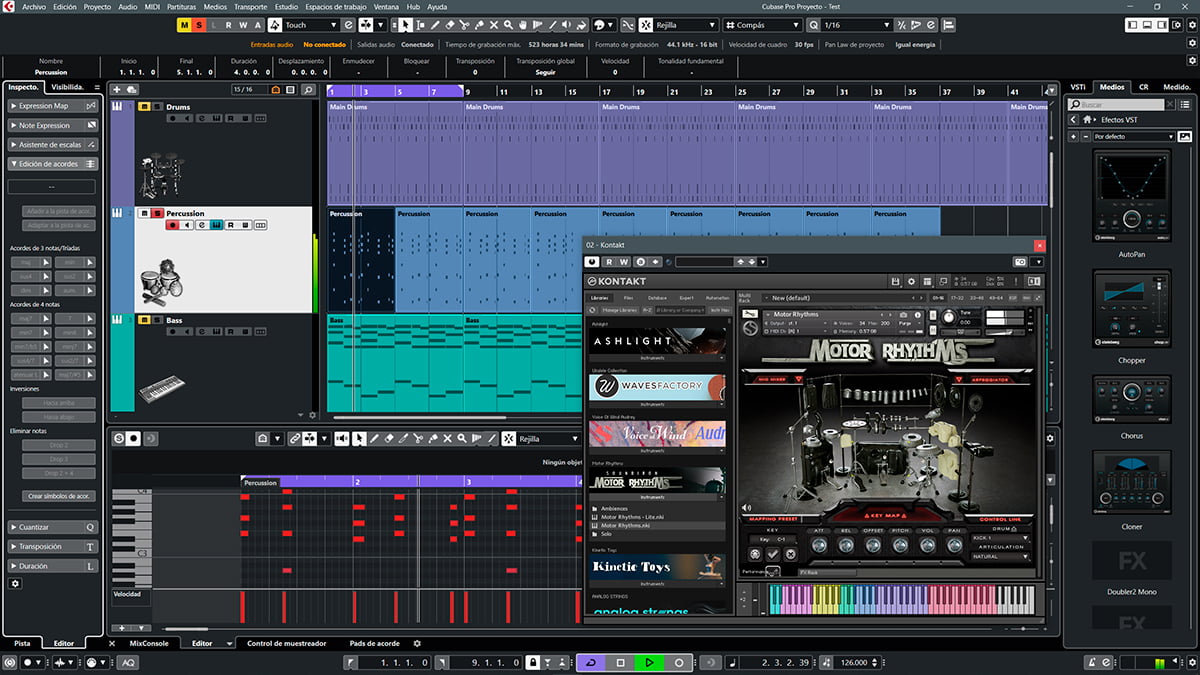Switch to the MixConsole tab
The width and height of the screenshot is (1200, 675).
coord(150,643)
